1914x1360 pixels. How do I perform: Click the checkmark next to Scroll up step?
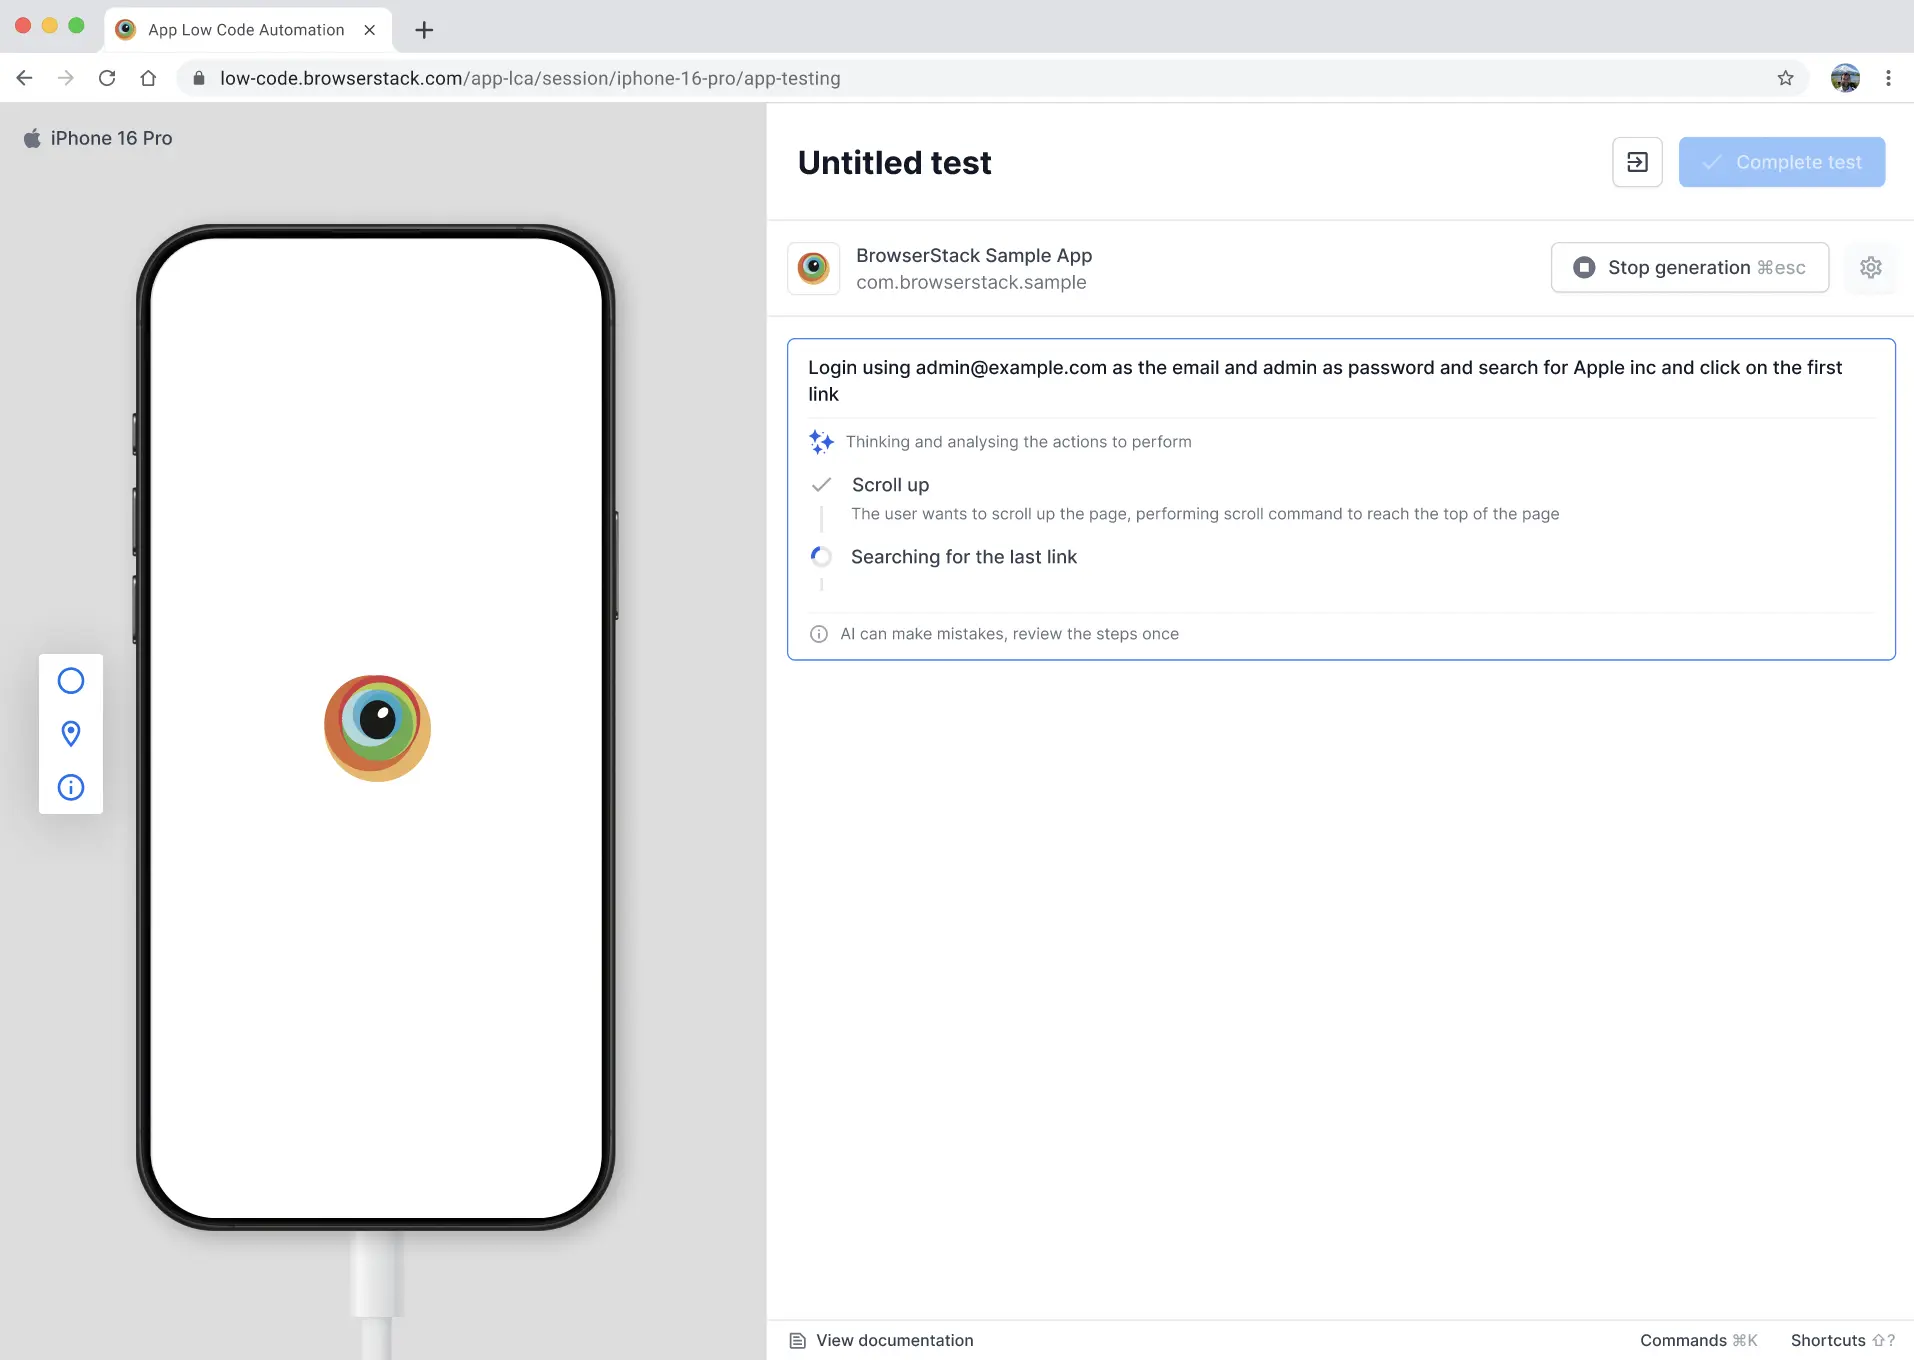click(x=821, y=485)
